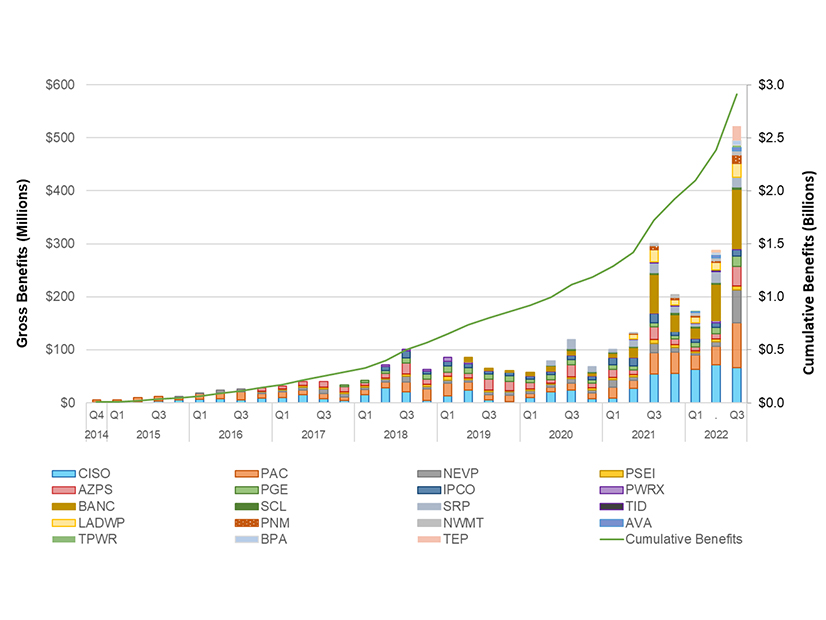826x620 pixels.
Task: Click the Q4 2014 axis label
Action: point(96,412)
